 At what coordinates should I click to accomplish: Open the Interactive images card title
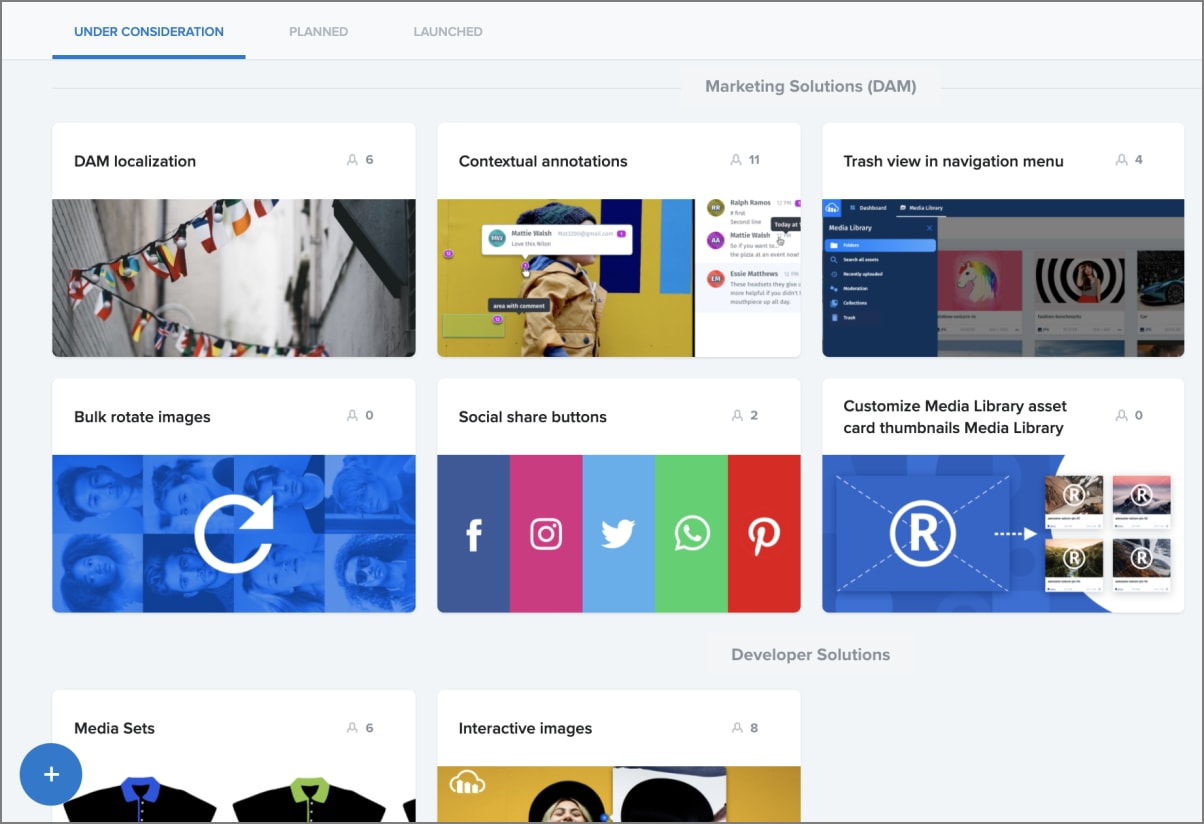click(525, 728)
